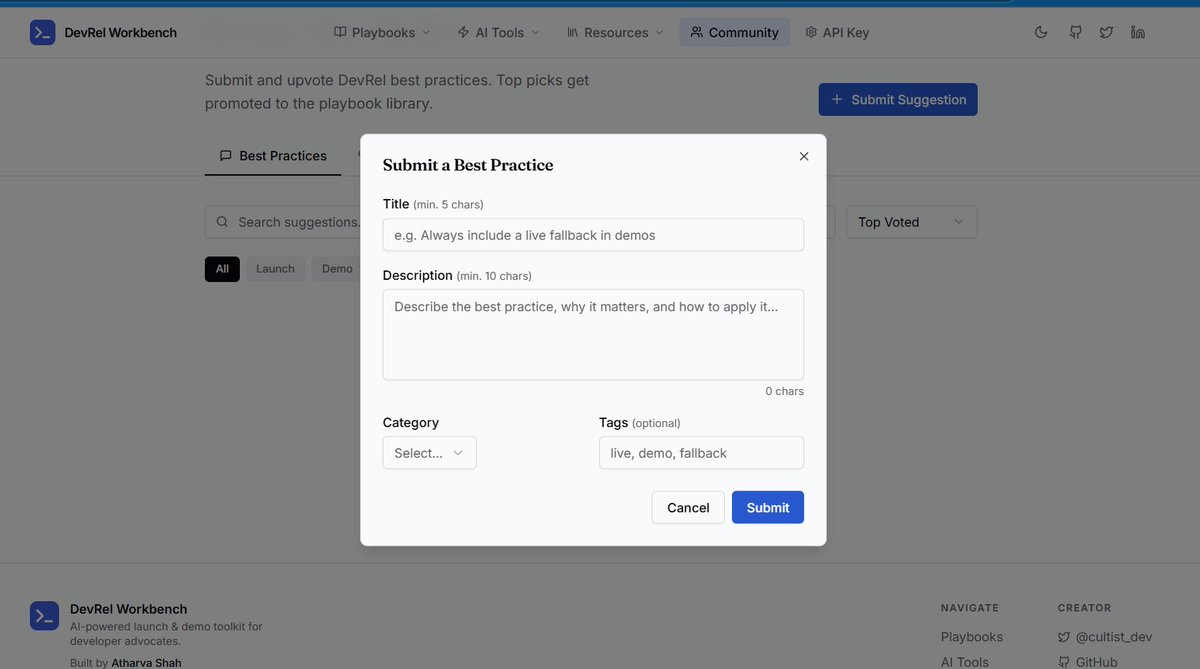The image size is (1200, 669).
Task: Expand the AI Tools navigation menu
Action: [x=498, y=32]
